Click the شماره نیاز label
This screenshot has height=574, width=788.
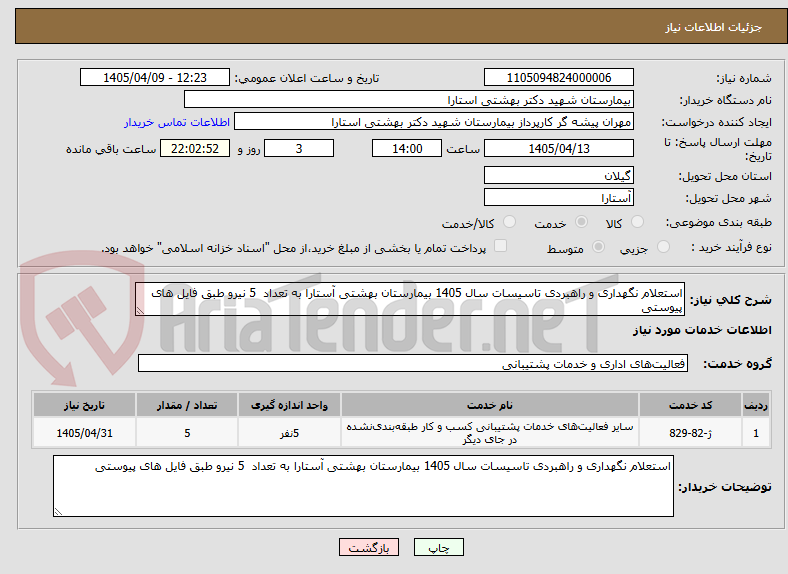[x=744, y=78]
